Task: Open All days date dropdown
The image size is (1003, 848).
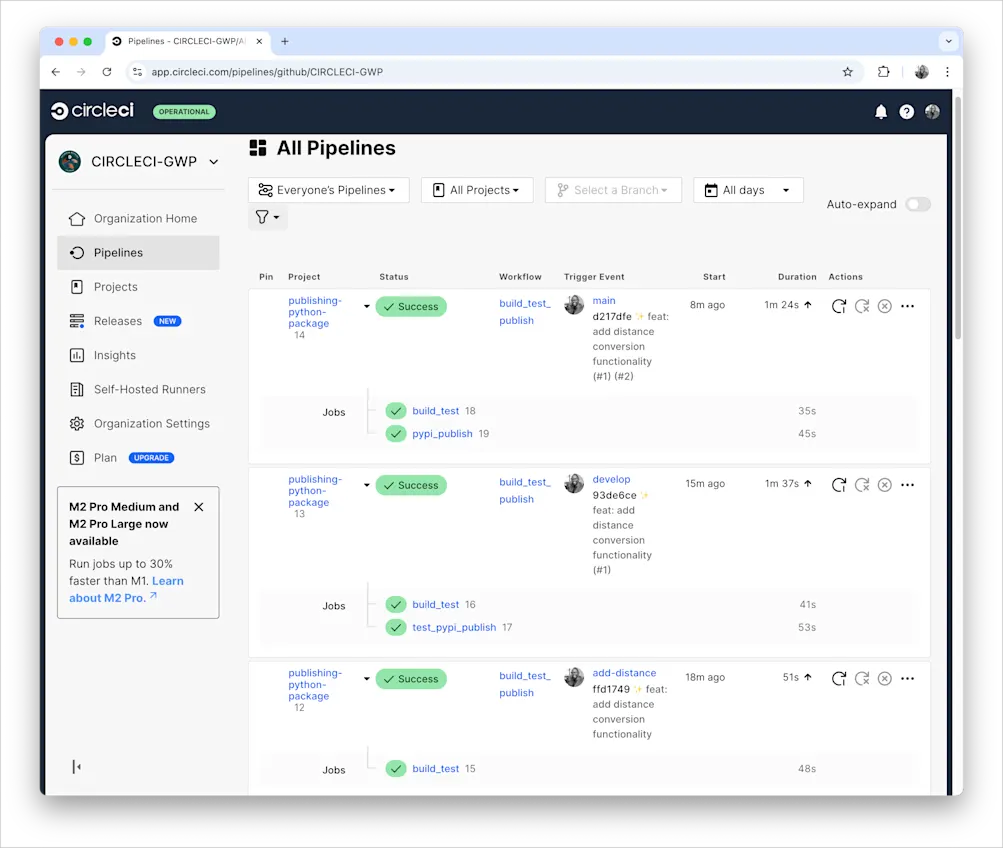Action: click(748, 190)
